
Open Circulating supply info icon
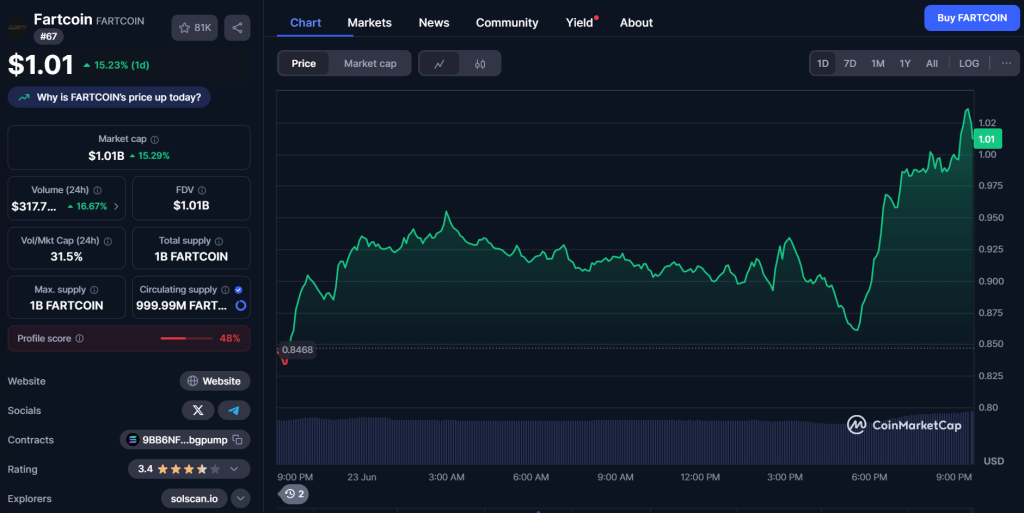[x=225, y=290]
